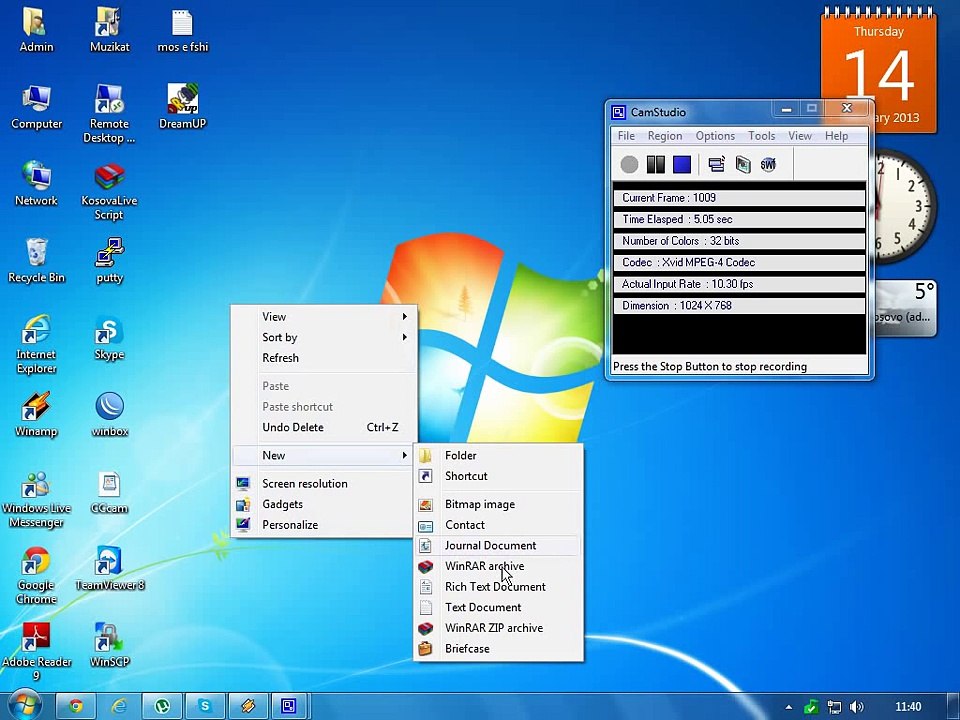The image size is (960, 720).
Task: Create a new Text Document
Action: pos(498,607)
